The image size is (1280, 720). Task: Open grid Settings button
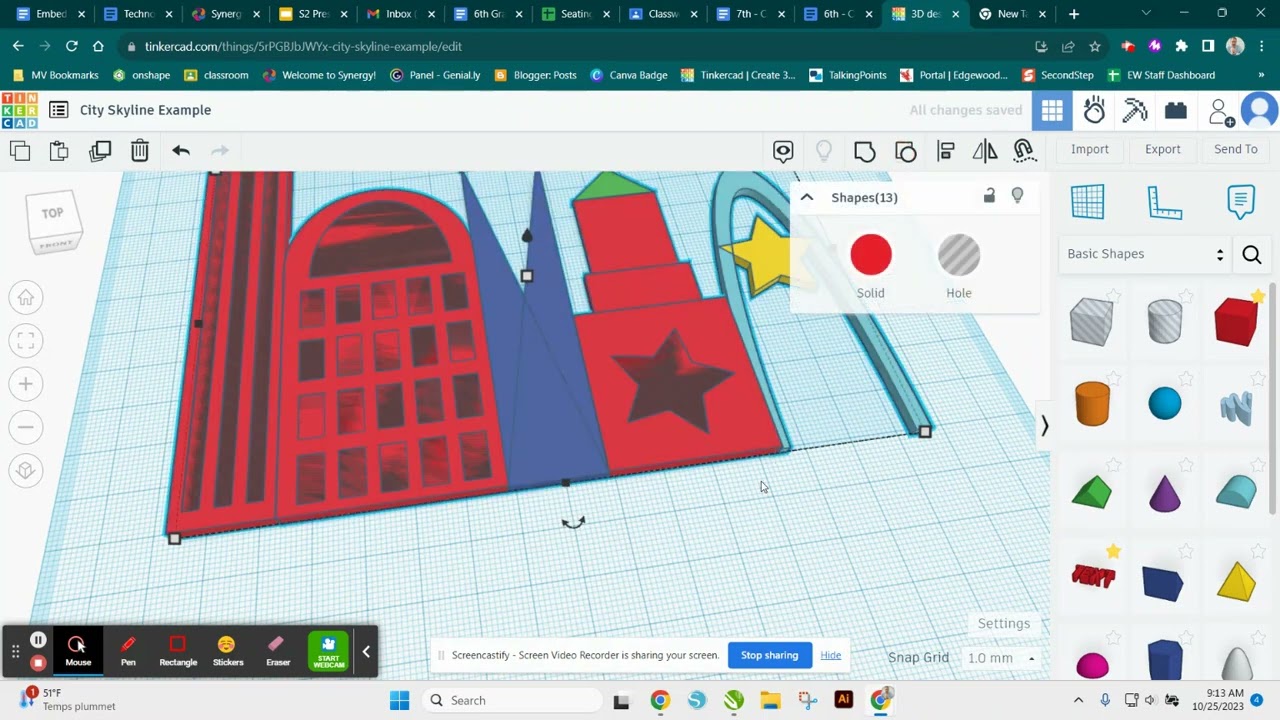coord(1004,623)
